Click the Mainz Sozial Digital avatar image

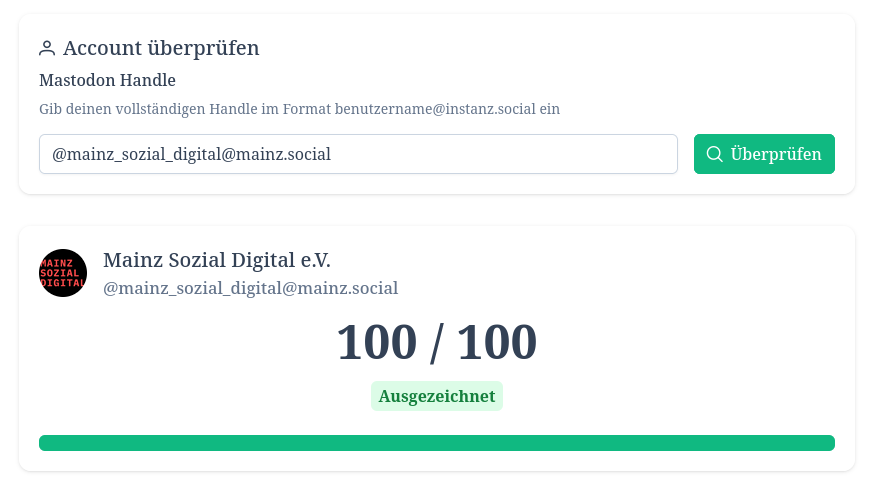[63, 273]
